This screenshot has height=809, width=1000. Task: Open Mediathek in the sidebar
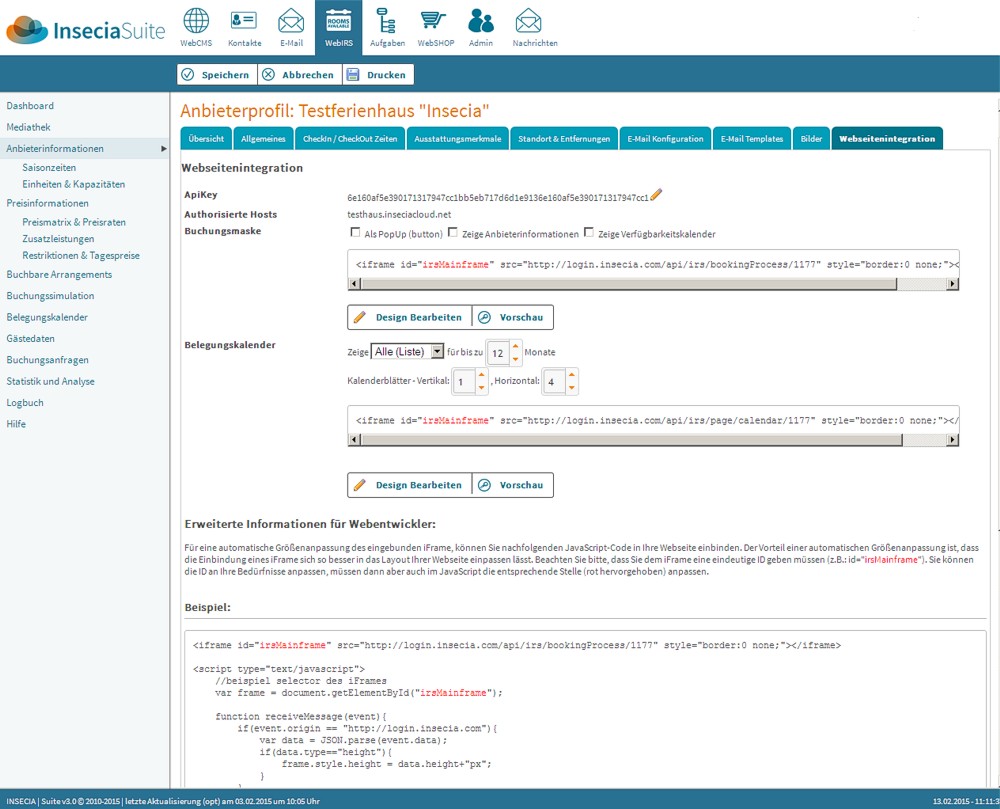[28, 127]
